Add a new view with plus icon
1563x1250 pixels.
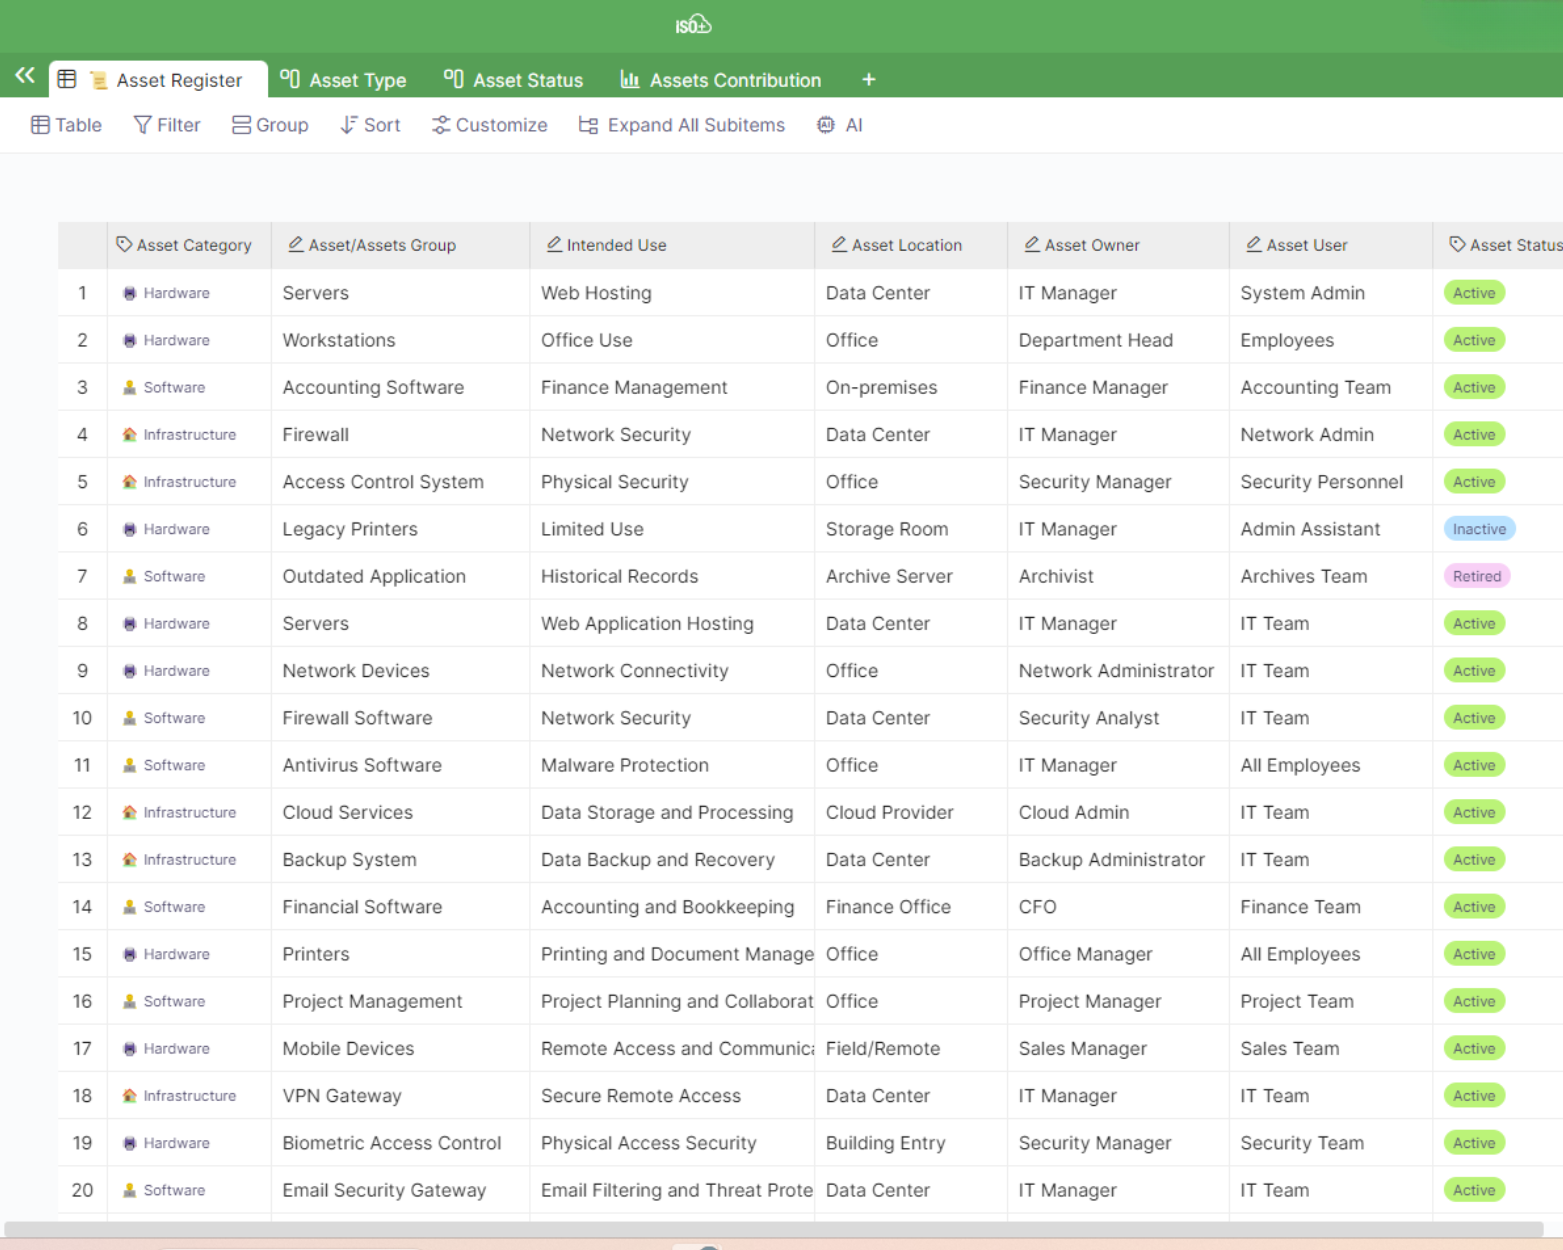(868, 79)
